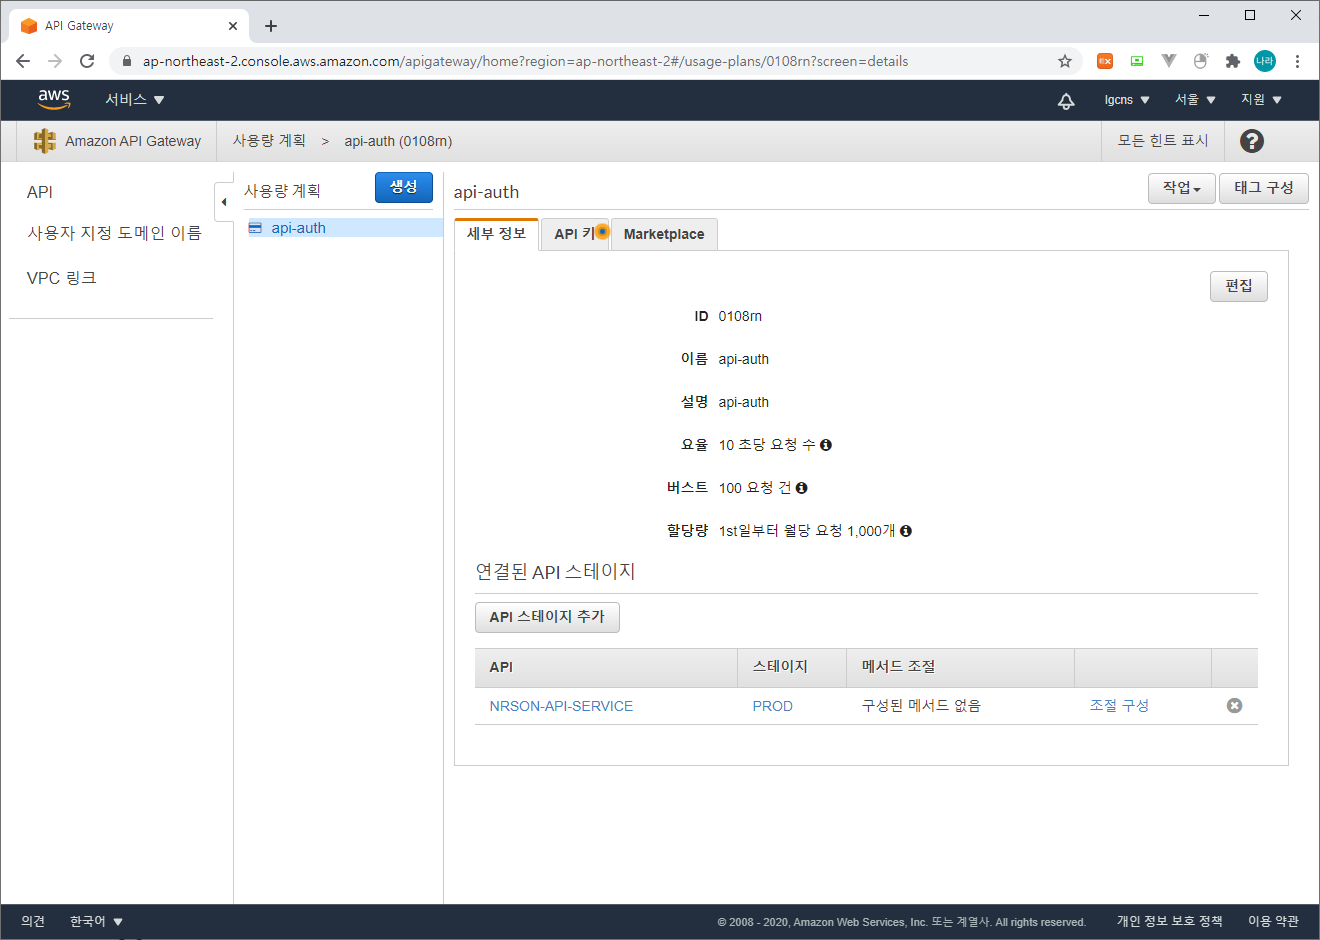
Task: Open the PROD stage link
Action: (x=773, y=706)
